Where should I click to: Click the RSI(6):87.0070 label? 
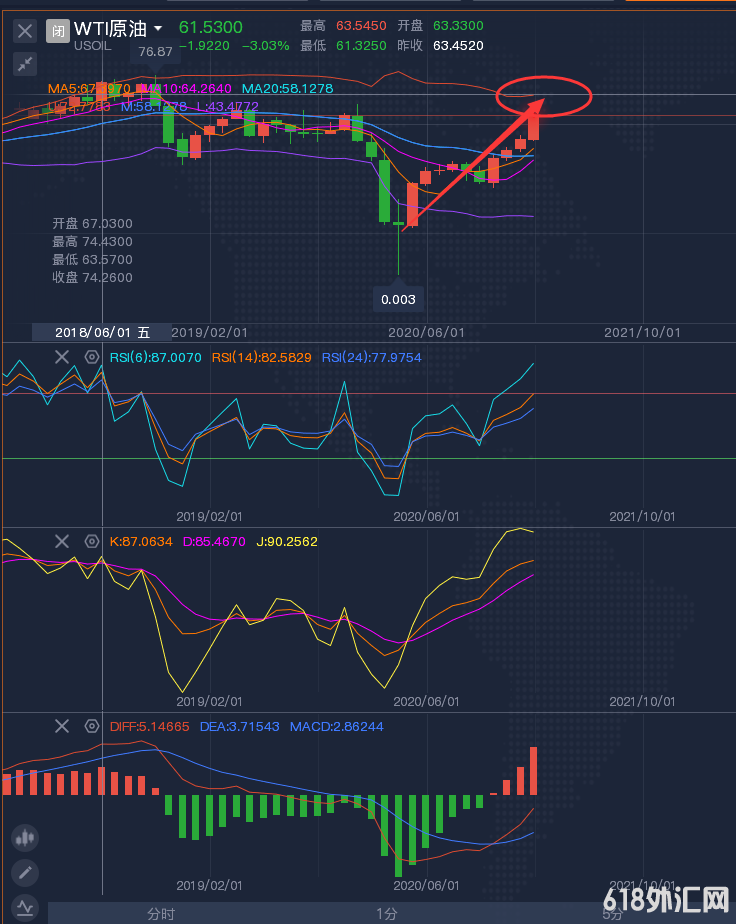tap(156, 358)
